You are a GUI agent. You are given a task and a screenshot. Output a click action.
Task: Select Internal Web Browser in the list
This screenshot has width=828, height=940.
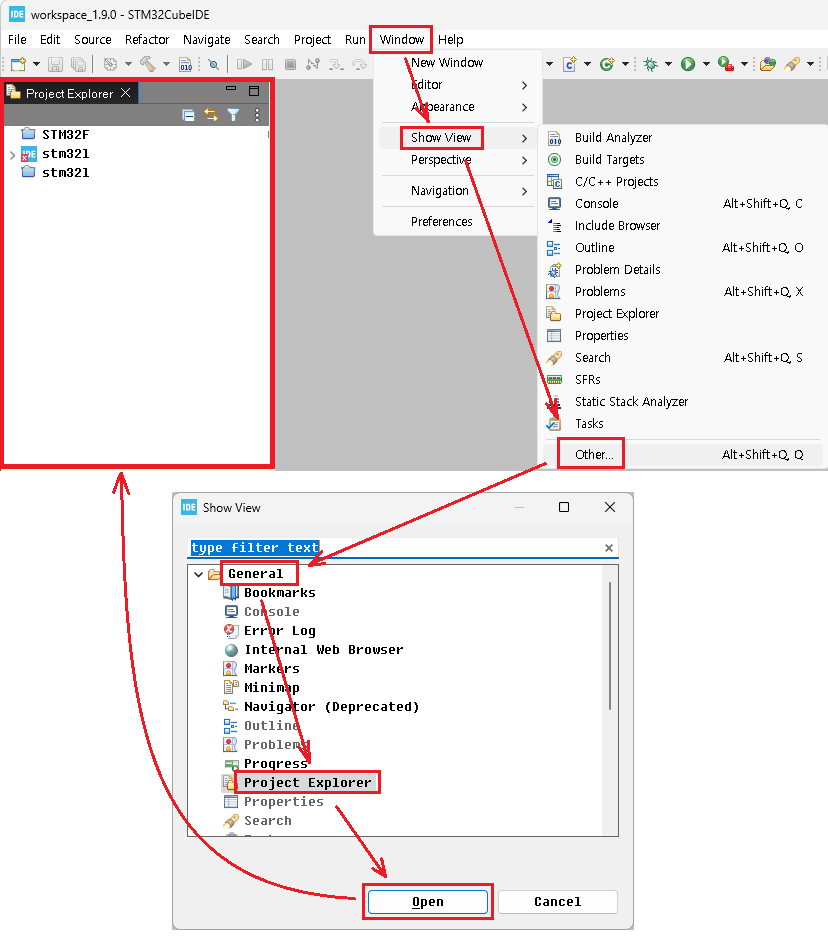point(324,650)
